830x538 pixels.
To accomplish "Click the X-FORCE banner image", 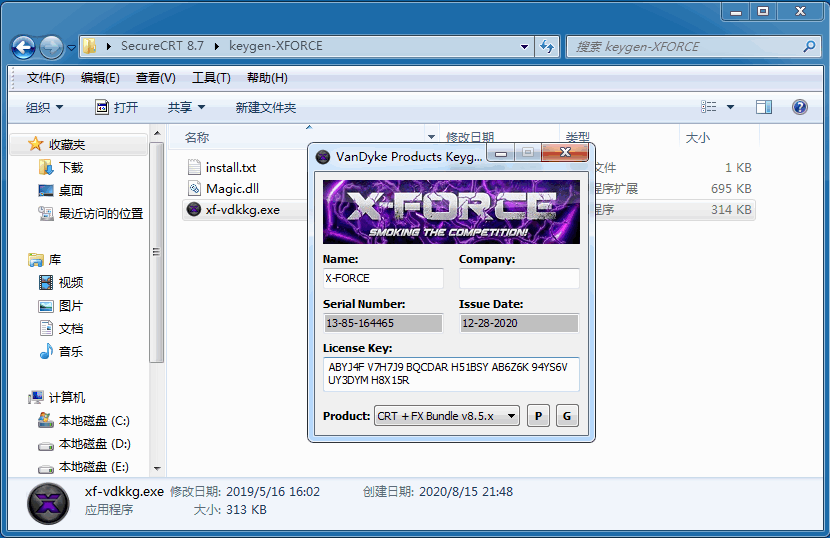I will pyautogui.click(x=451, y=212).
